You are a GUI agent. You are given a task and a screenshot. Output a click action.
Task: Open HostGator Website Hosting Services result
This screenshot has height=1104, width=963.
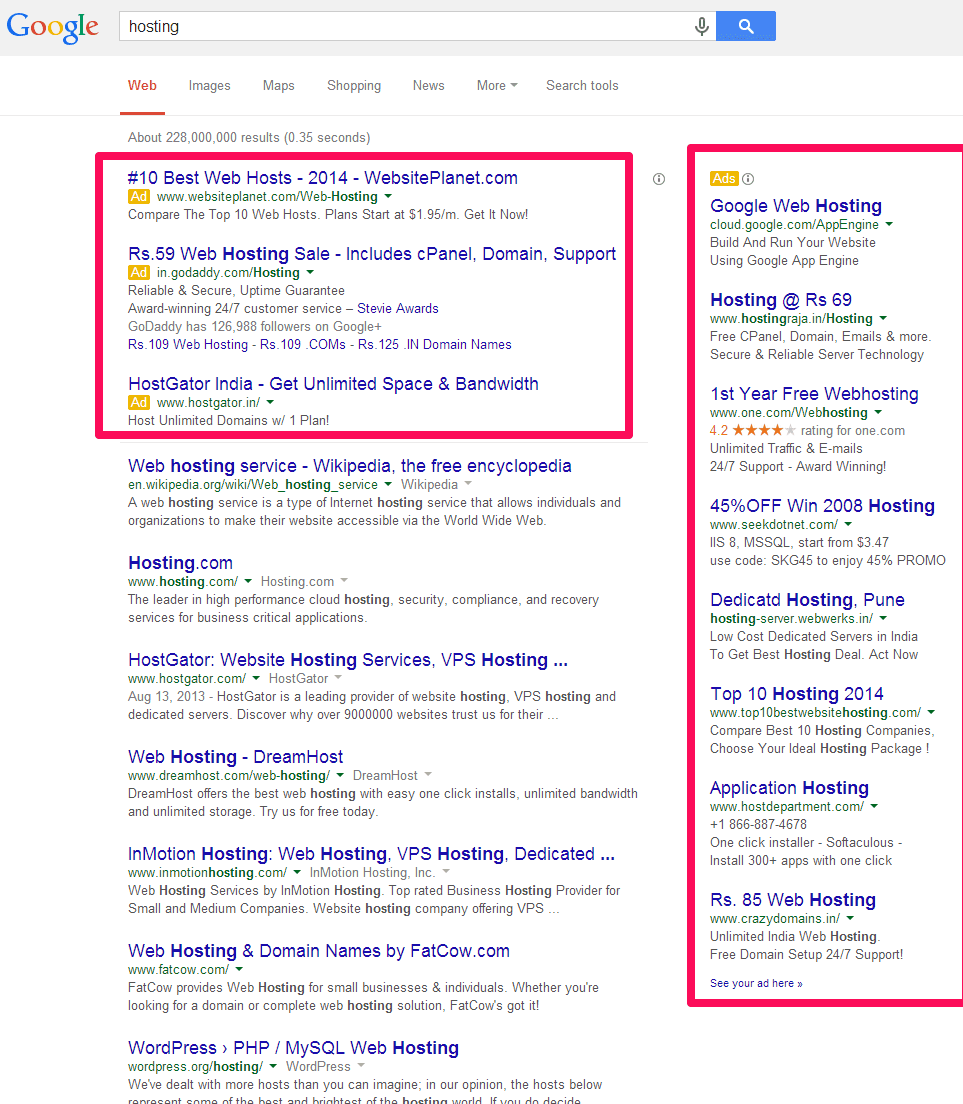pos(348,660)
